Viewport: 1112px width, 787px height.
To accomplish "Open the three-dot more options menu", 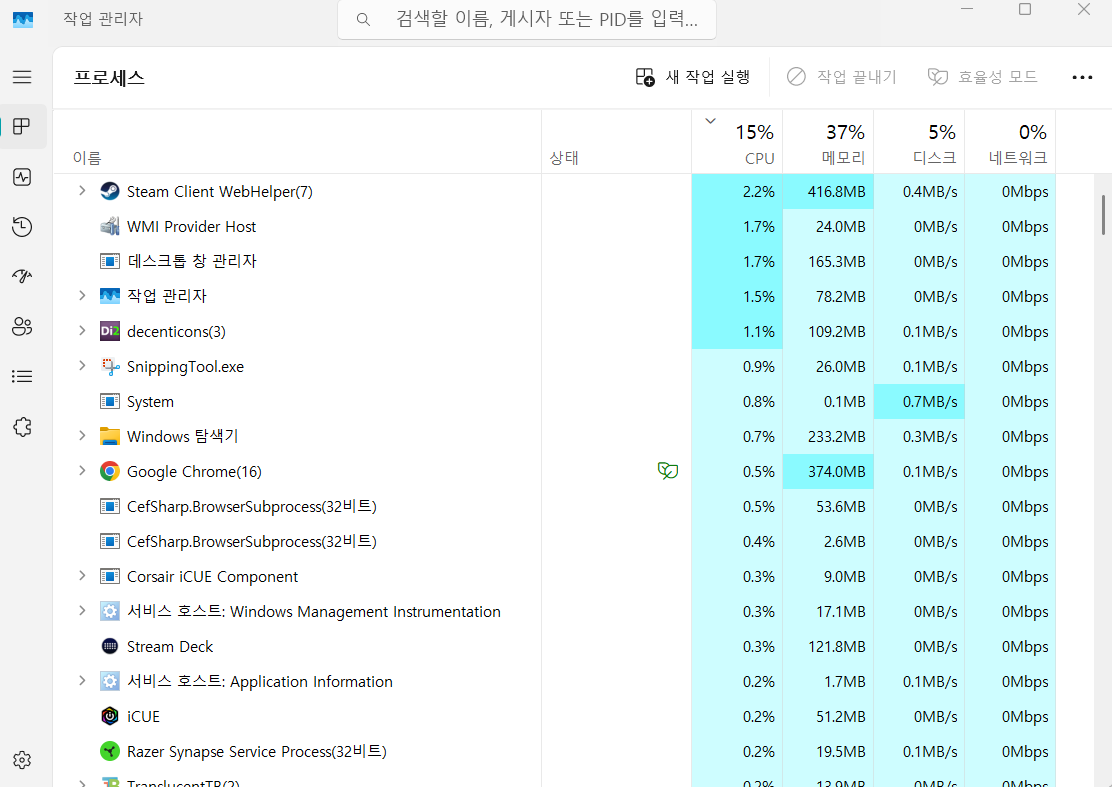I will click(x=1082, y=77).
